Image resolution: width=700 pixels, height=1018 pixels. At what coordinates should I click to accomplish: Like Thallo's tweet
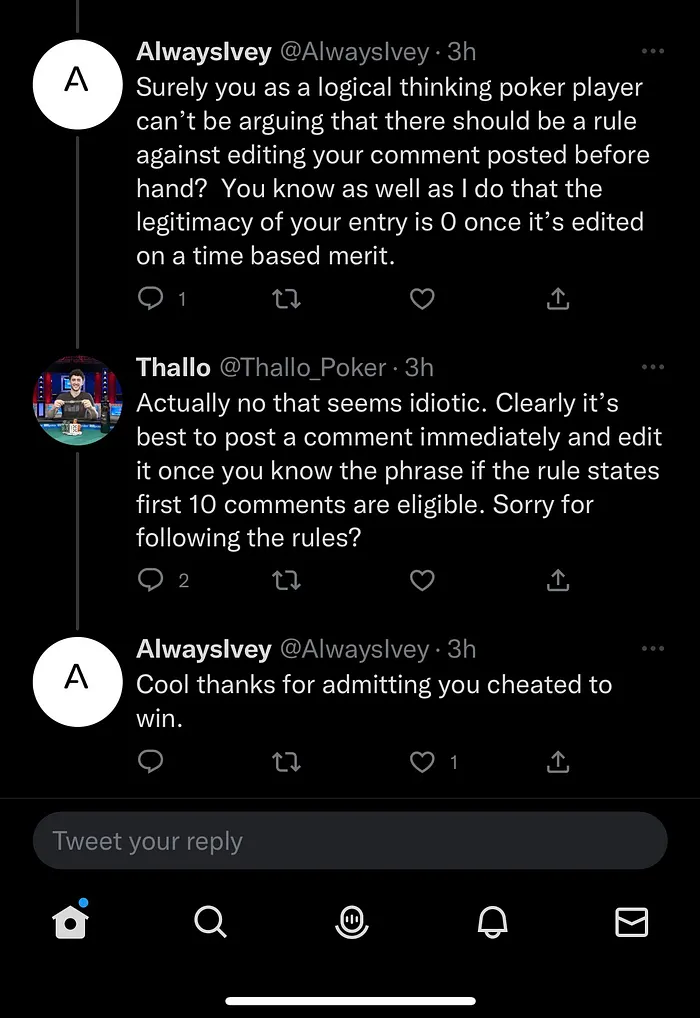point(423,580)
